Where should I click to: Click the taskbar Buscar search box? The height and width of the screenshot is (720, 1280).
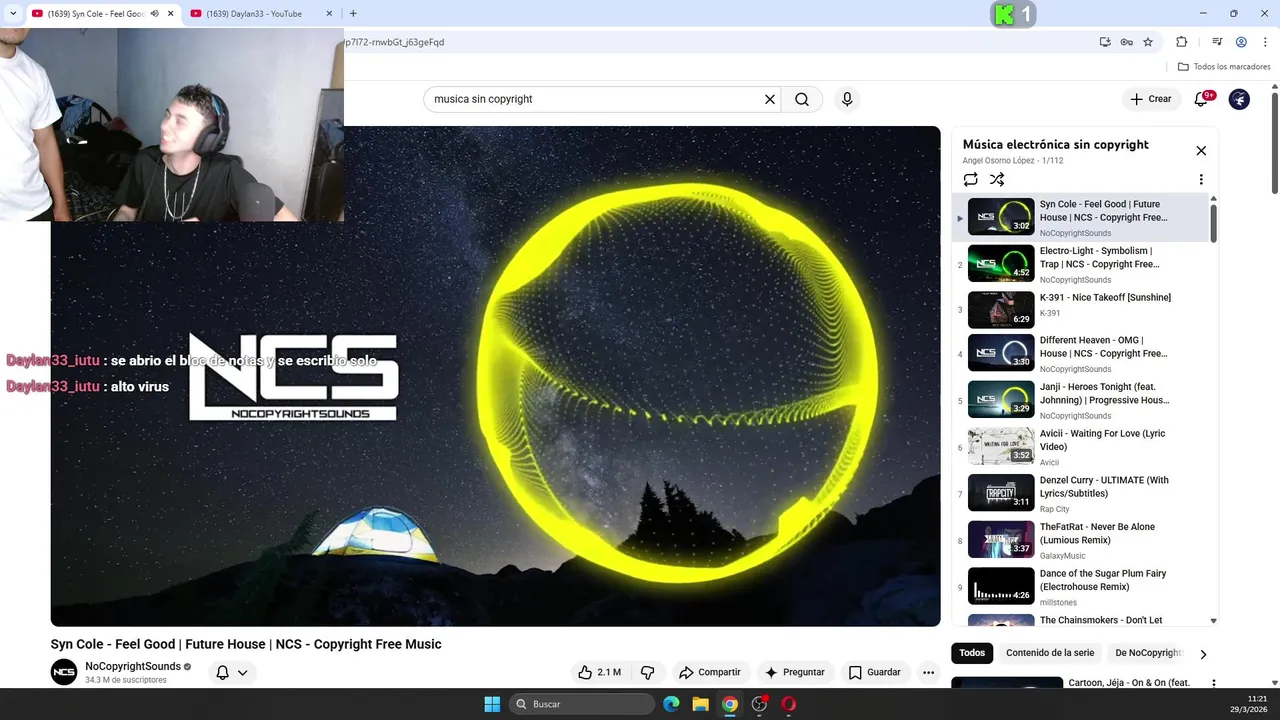pyautogui.click(x=583, y=704)
